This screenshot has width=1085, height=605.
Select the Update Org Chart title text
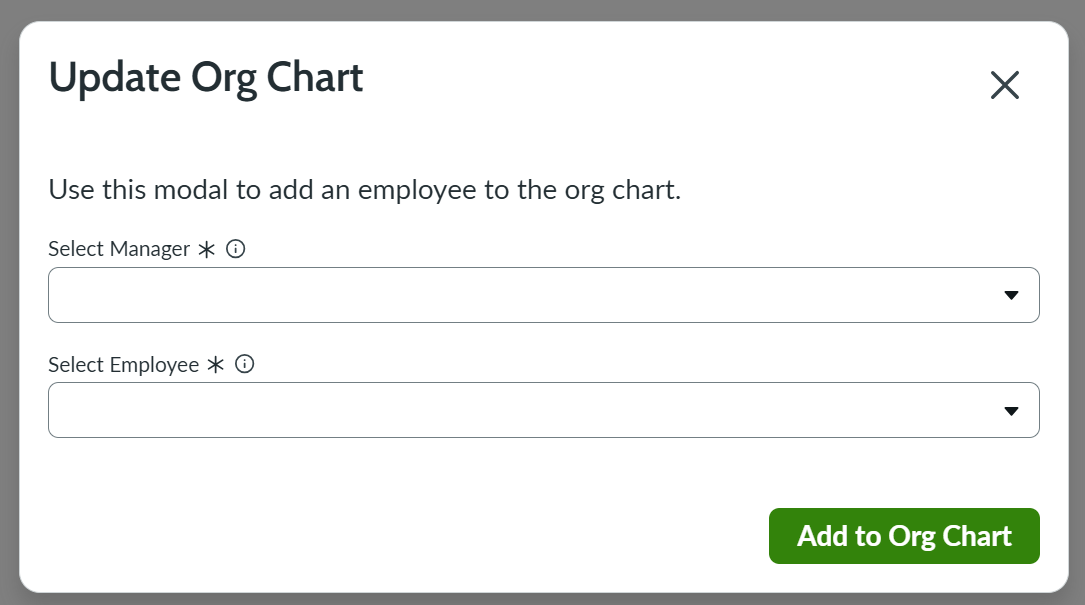206,77
